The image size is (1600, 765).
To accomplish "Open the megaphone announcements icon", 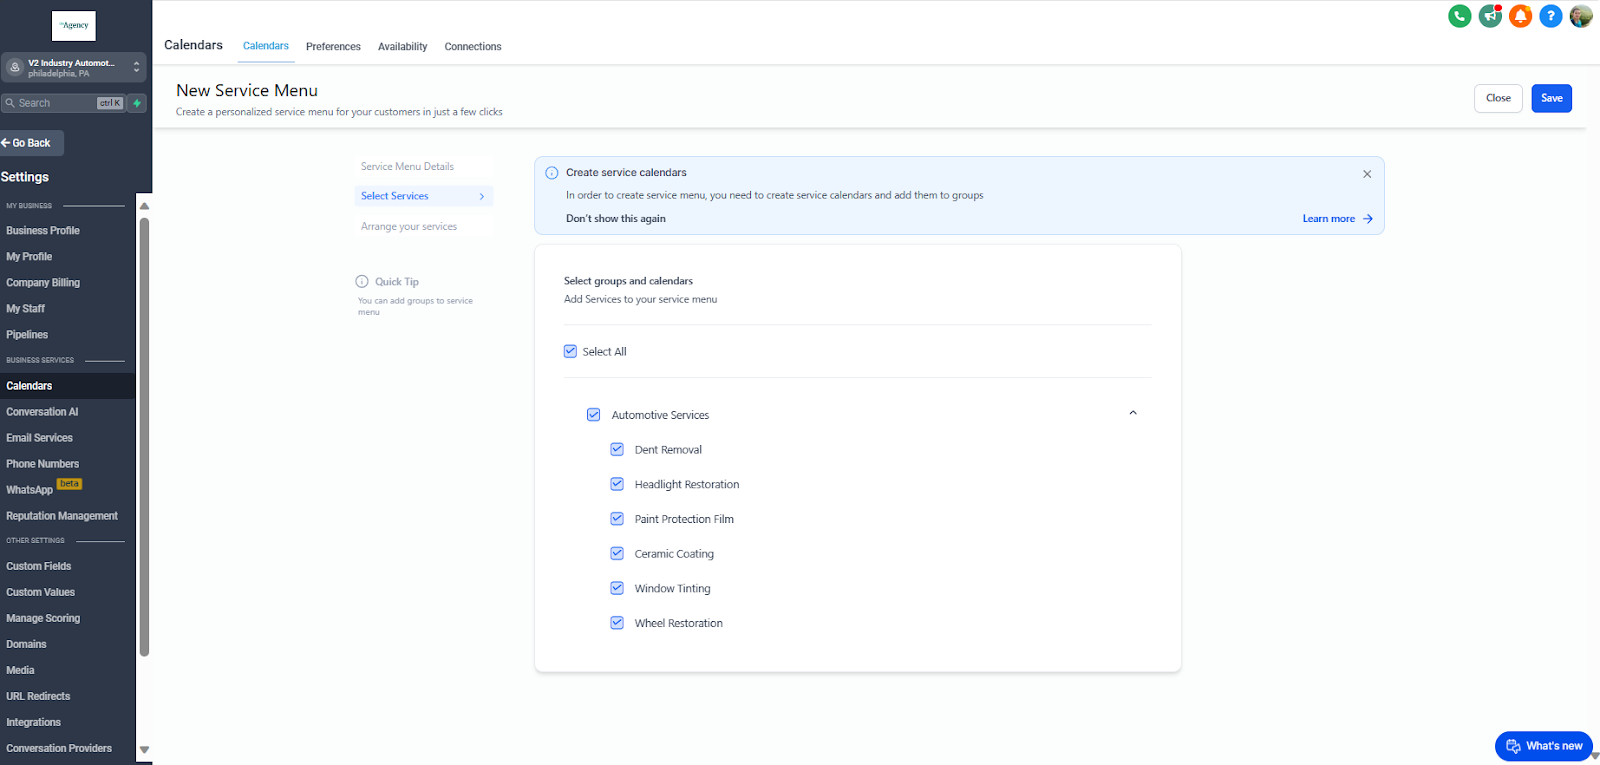I will (x=1490, y=16).
